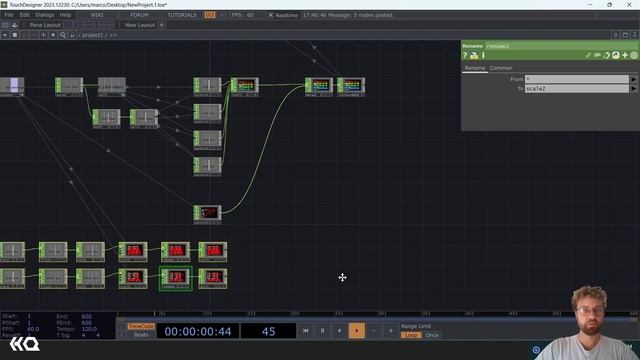Expand the path chevrons after project1

(x=113, y=35)
